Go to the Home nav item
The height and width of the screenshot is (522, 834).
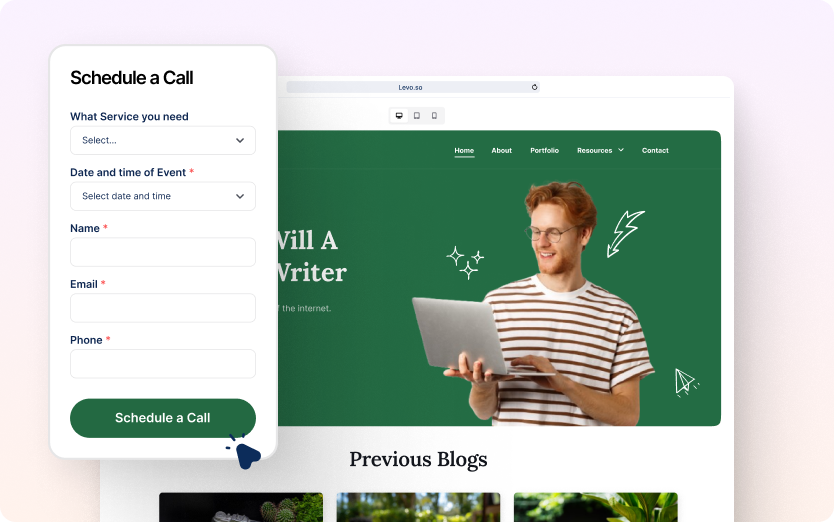pos(464,151)
